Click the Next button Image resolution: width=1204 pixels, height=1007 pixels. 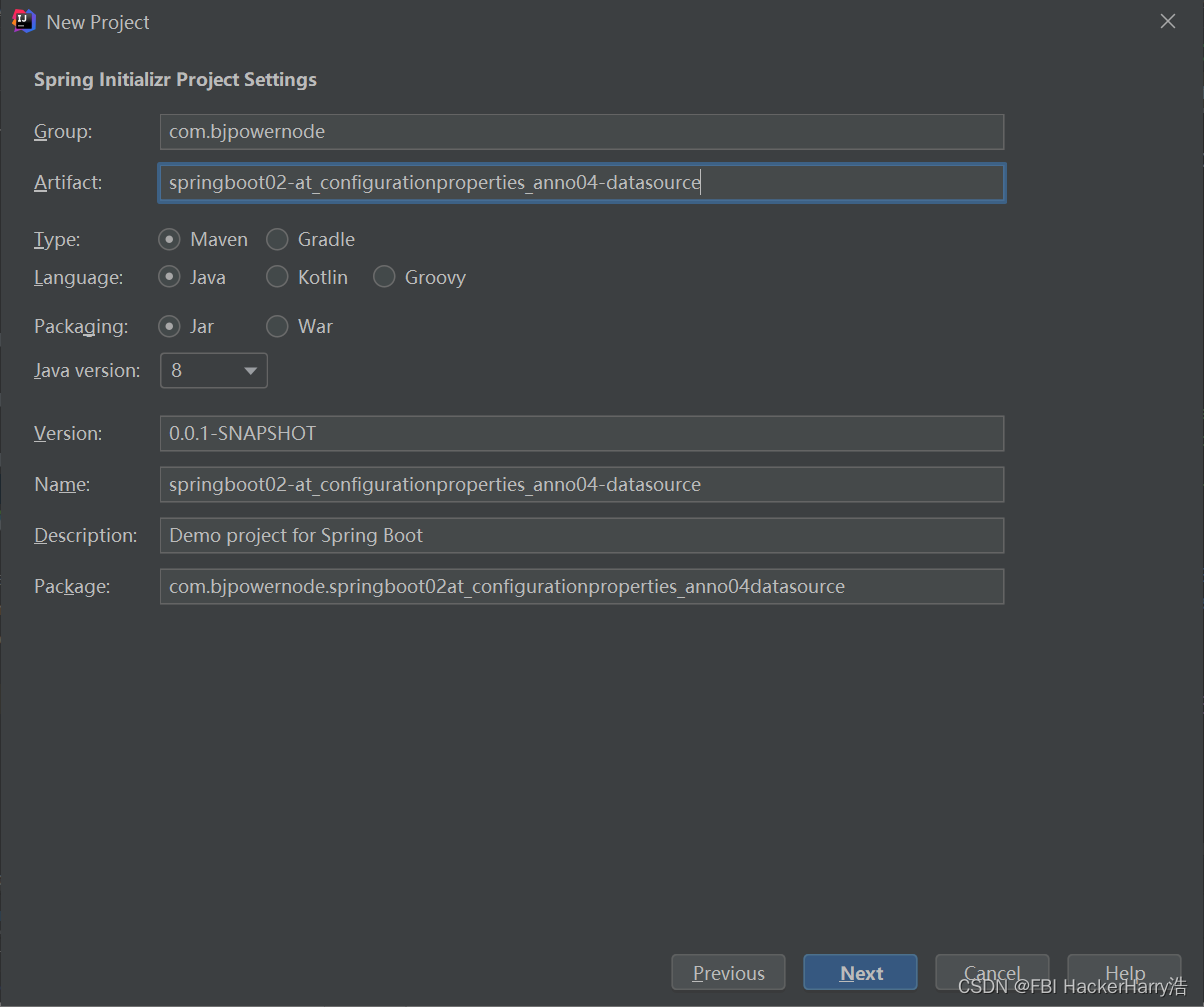click(x=861, y=973)
